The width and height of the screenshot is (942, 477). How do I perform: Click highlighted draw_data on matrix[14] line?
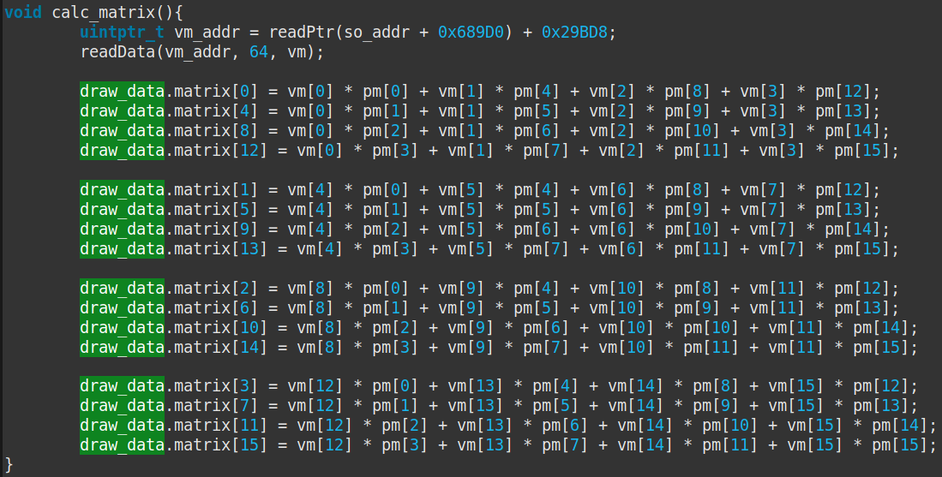point(122,347)
